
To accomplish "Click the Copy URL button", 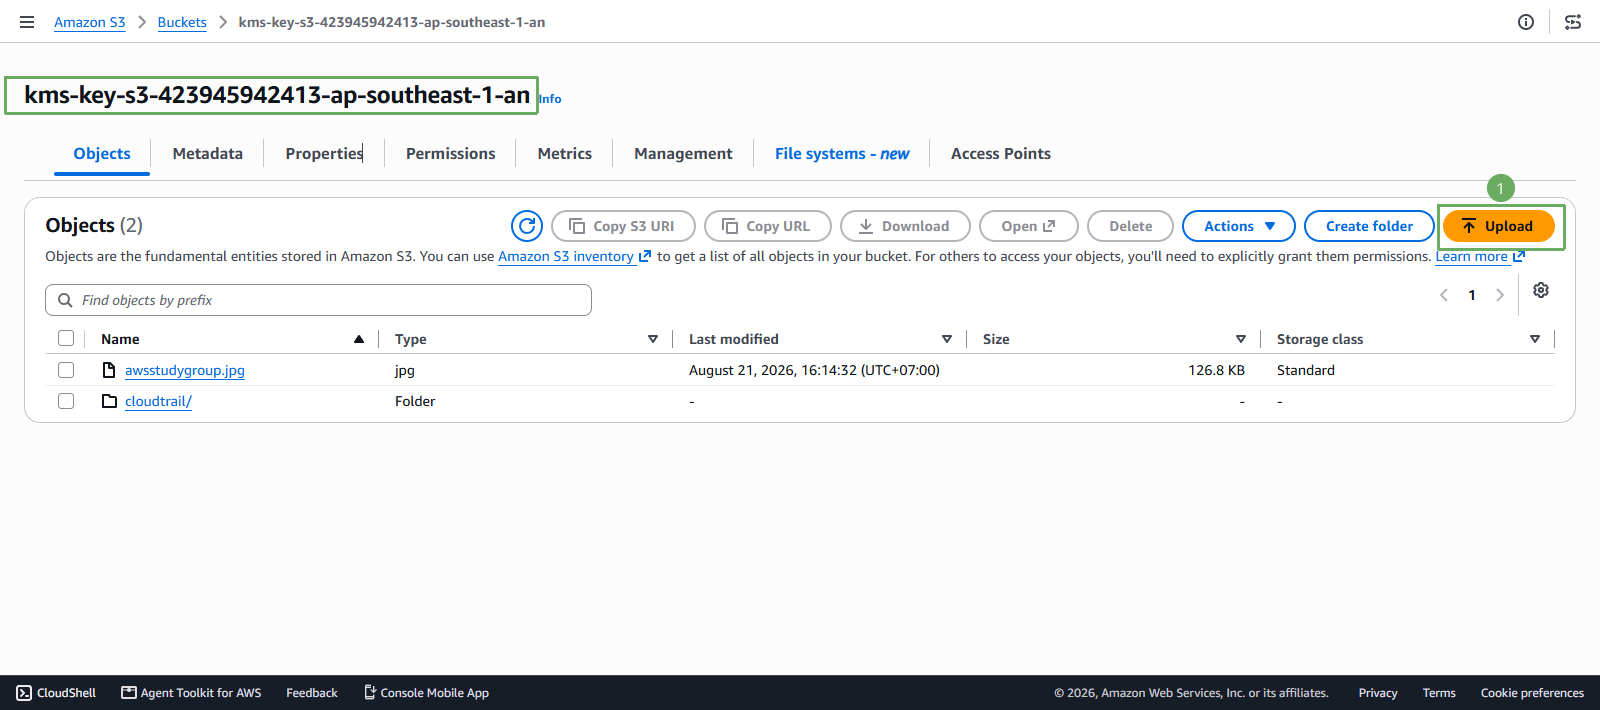I will tap(768, 226).
